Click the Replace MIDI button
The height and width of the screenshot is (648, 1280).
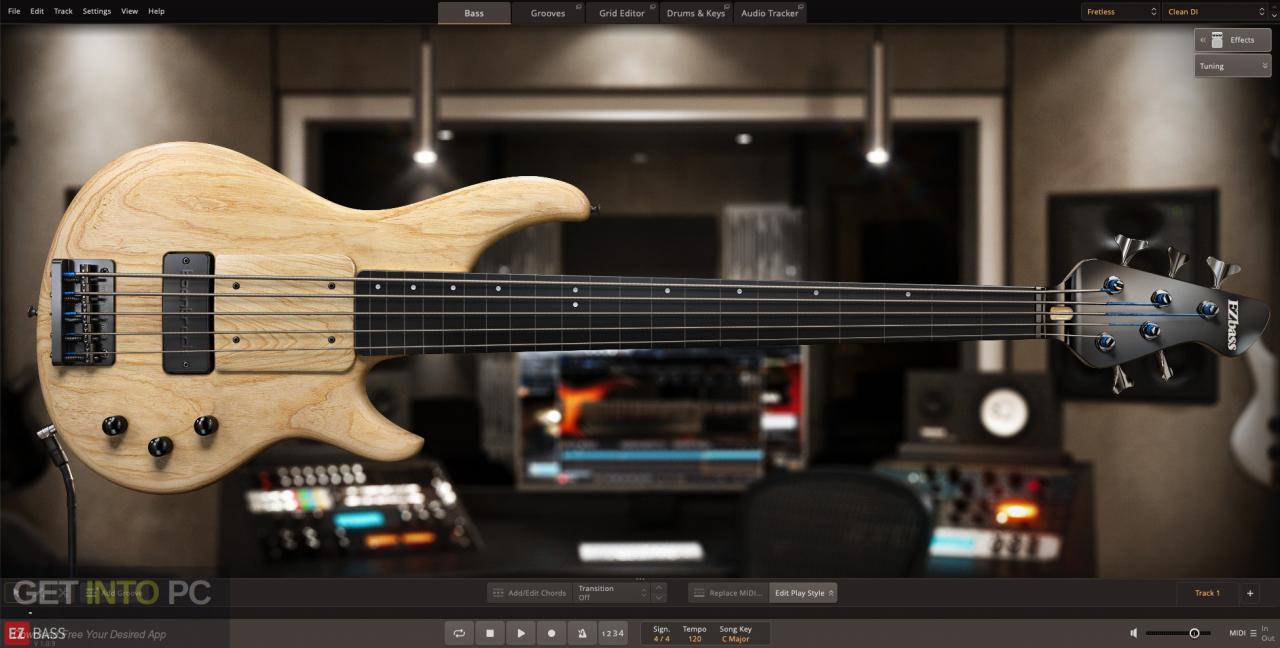click(x=728, y=593)
